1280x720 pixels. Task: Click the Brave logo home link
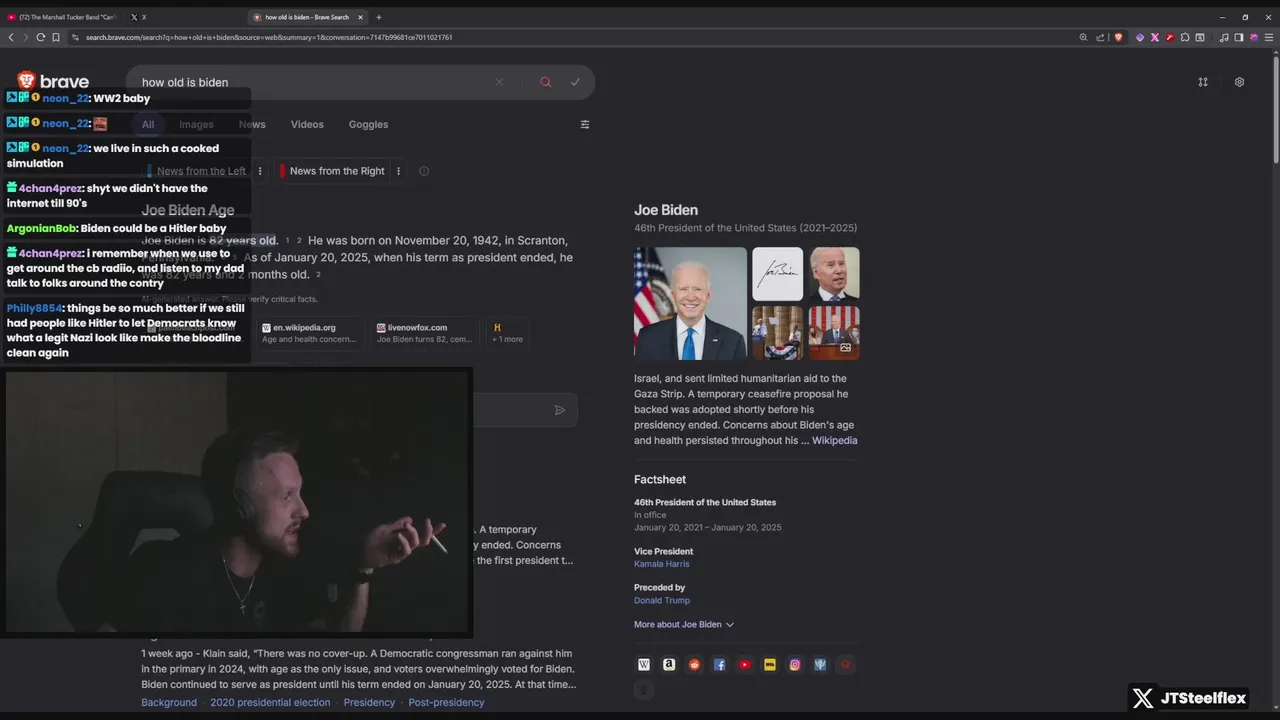click(x=53, y=82)
